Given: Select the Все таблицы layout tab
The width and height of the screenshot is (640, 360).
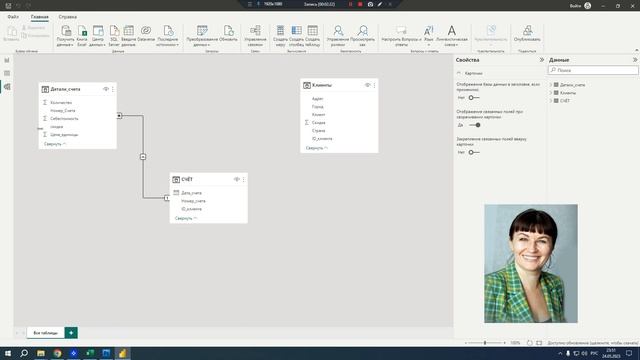Looking at the screenshot, I should [x=45, y=333].
